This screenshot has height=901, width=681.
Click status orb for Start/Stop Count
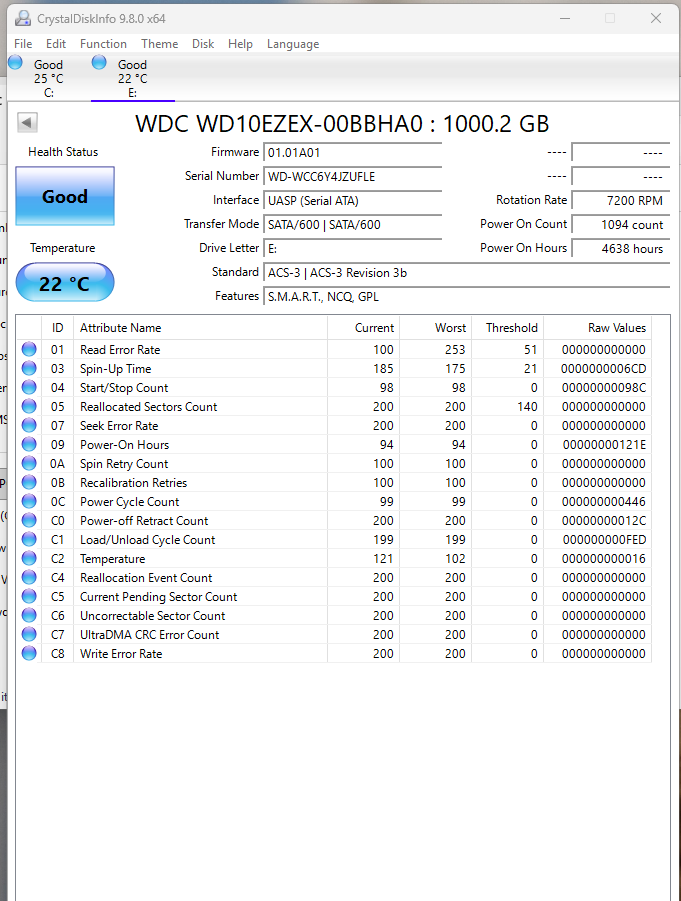click(29, 387)
